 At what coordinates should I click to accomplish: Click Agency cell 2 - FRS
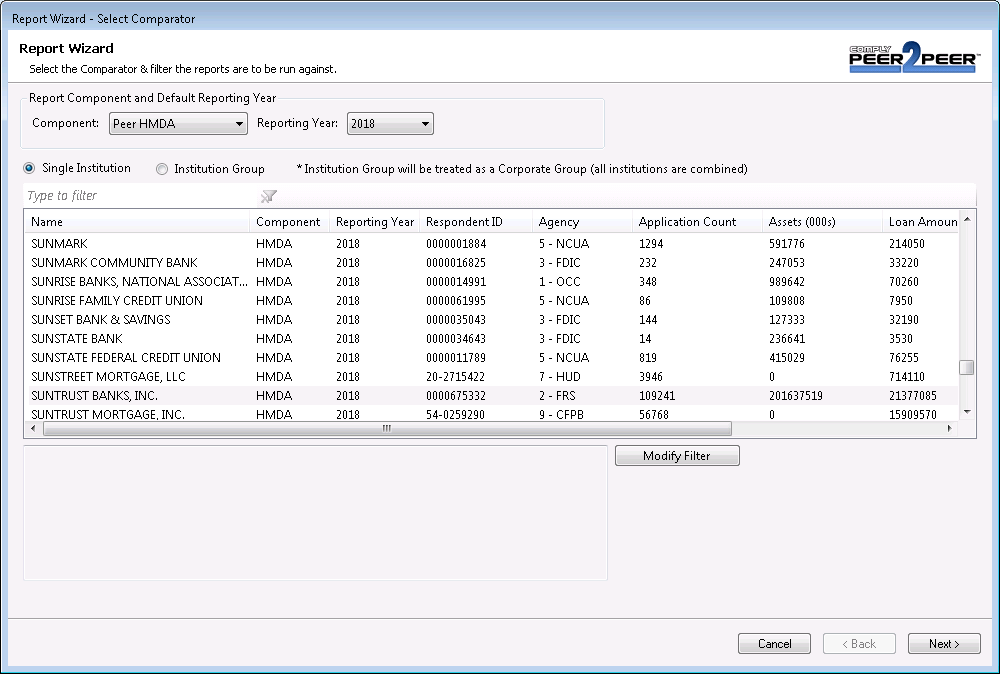click(x=557, y=396)
